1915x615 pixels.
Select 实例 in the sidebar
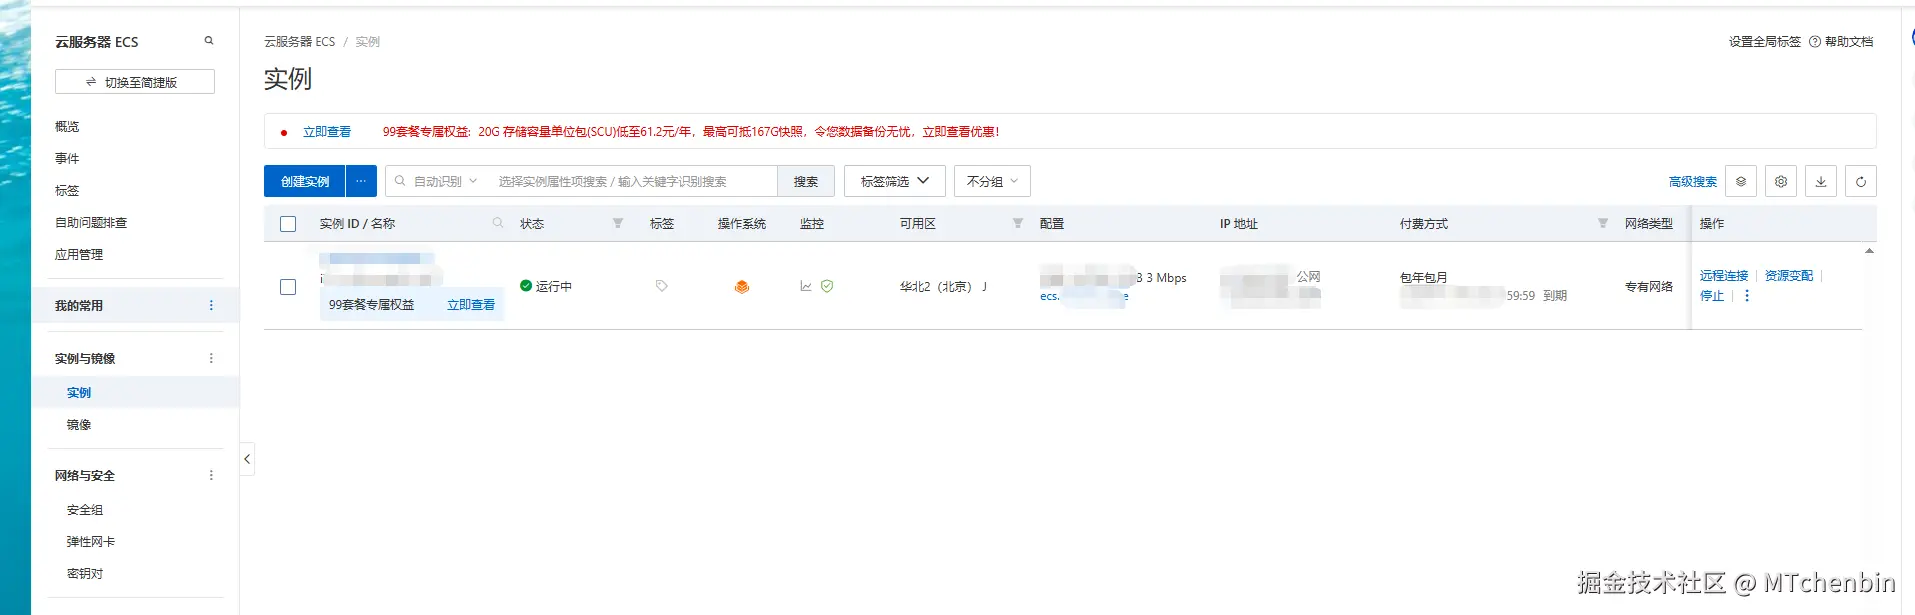pos(79,393)
